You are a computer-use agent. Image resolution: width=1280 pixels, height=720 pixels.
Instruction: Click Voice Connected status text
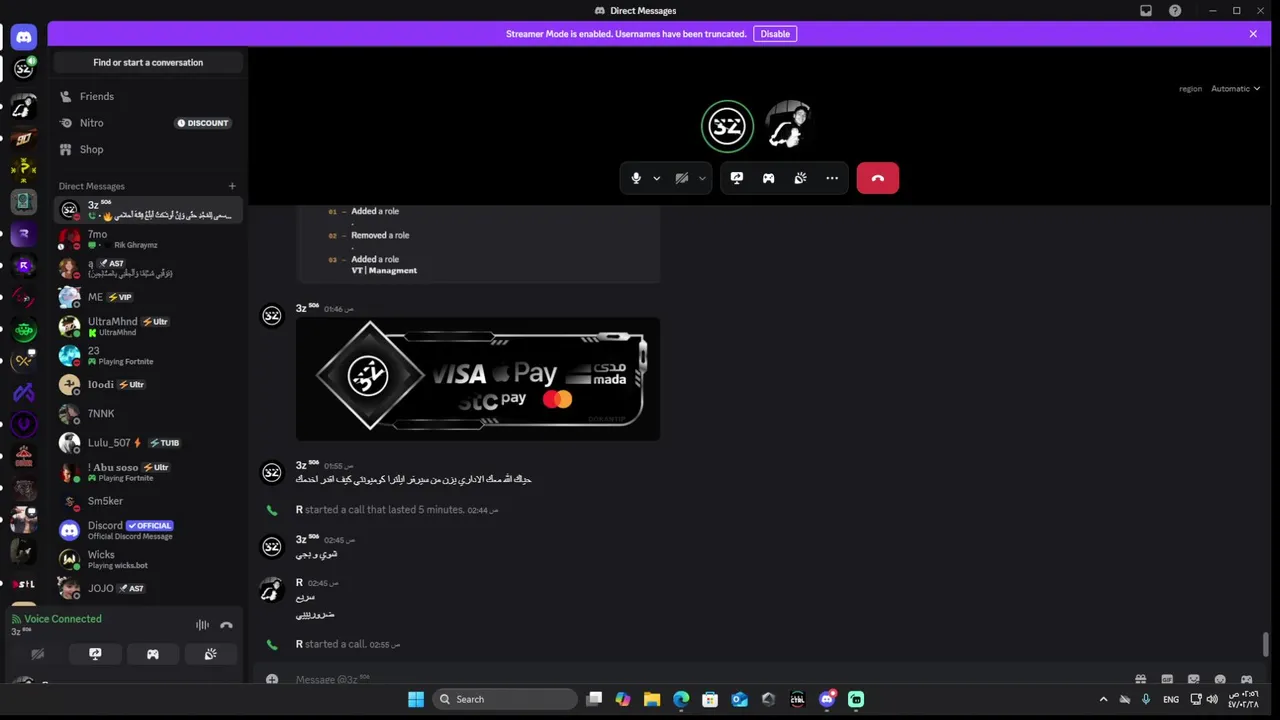pyautogui.click(x=62, y=619)
